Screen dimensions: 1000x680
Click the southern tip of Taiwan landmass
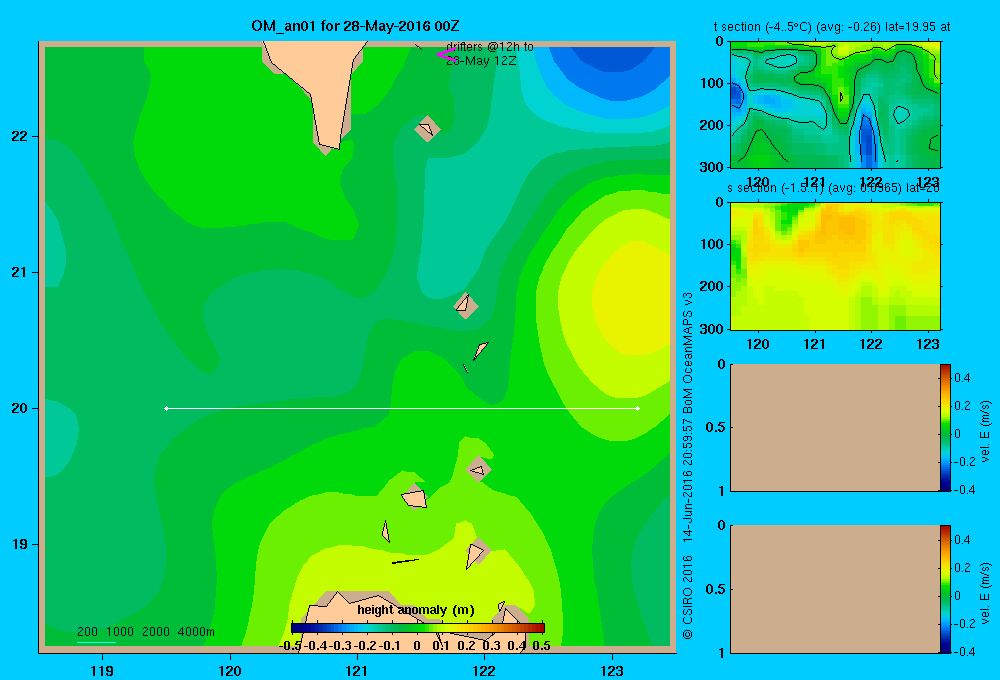click(x=330, y=146)
